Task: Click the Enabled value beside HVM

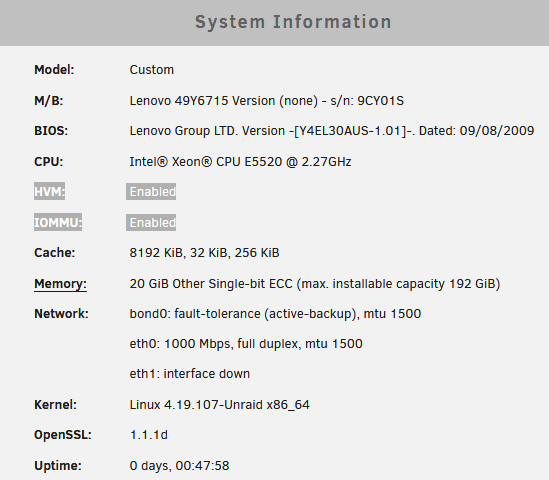Action: (x=151, y=192)
